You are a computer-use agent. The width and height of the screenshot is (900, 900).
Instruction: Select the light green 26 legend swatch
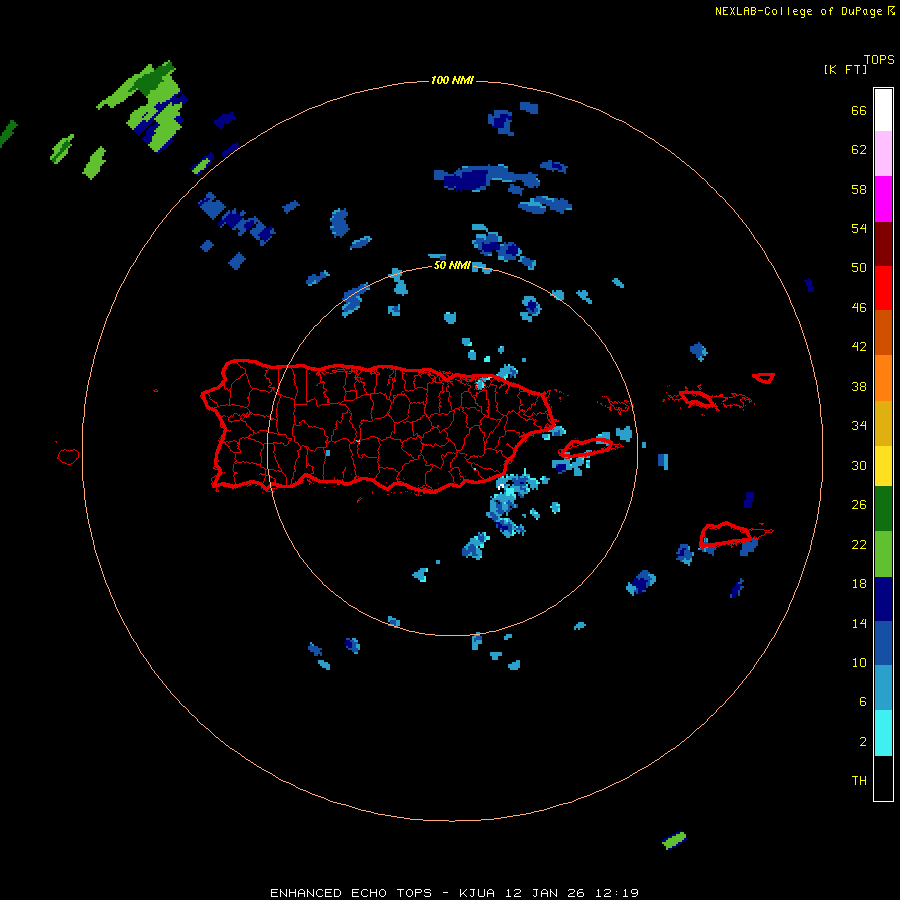883,554
